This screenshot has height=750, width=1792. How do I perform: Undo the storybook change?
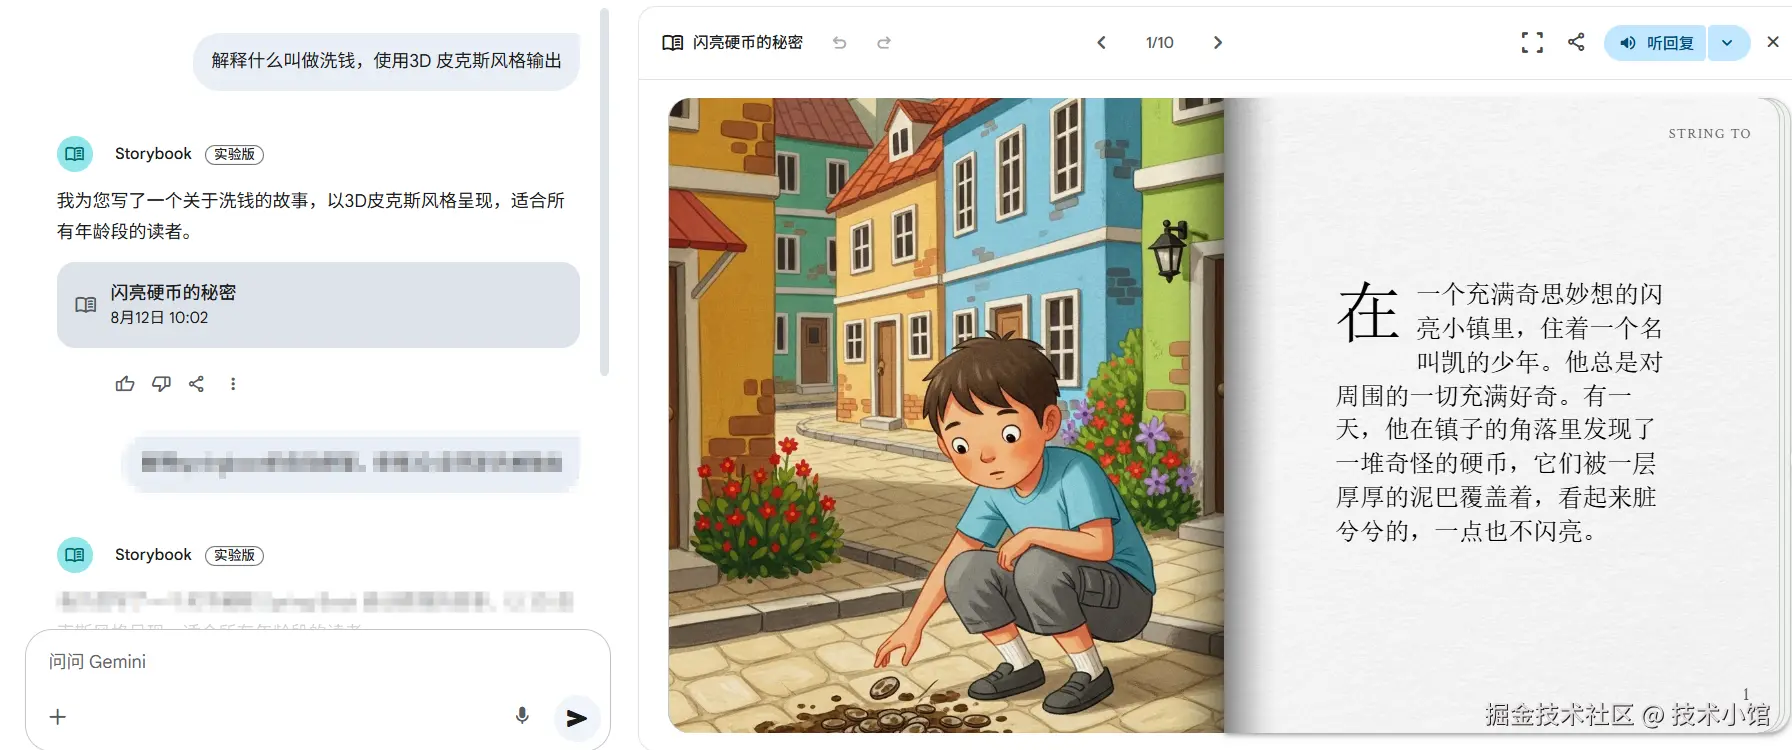(x=840, y=43)
